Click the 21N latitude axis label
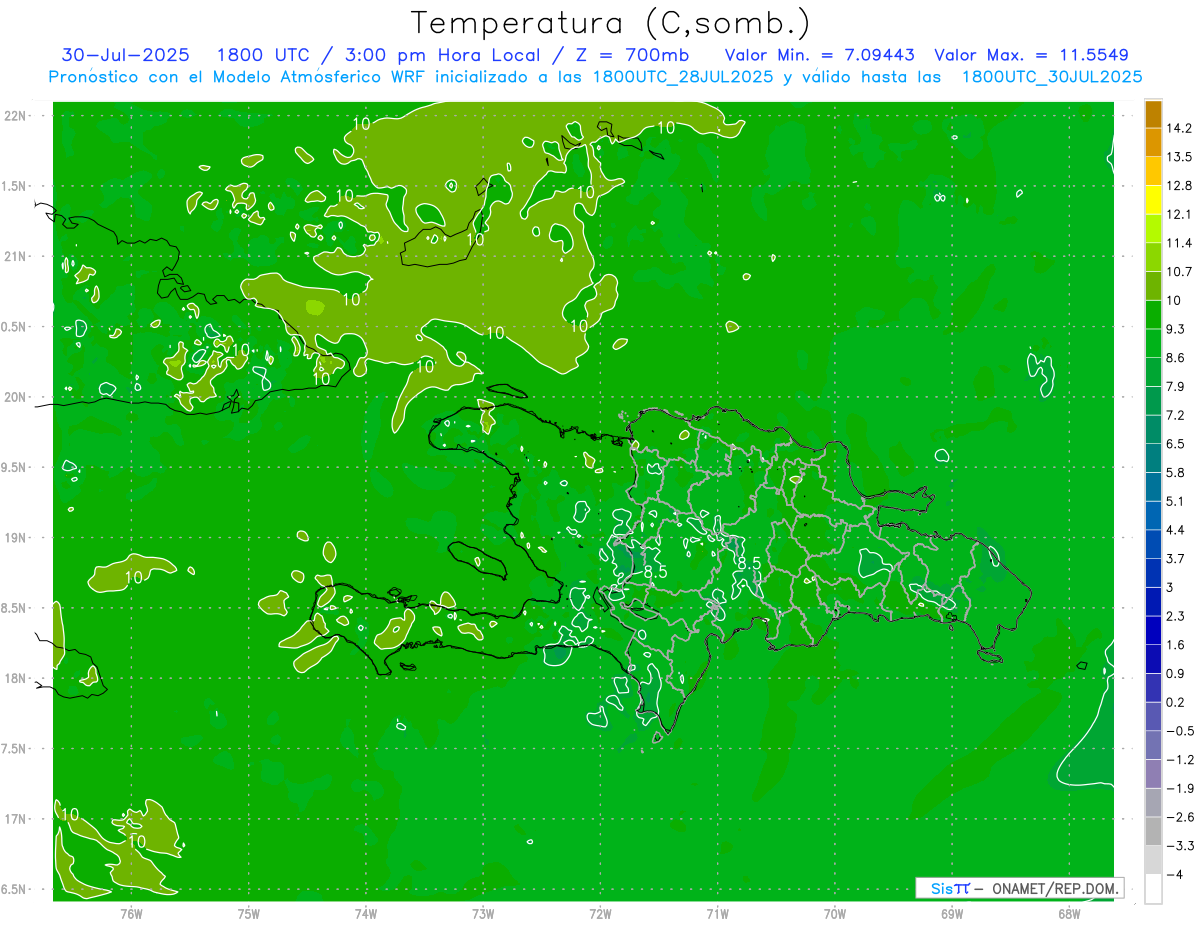1200x927 pixels. pyautogui.click(x=15, y=257)
